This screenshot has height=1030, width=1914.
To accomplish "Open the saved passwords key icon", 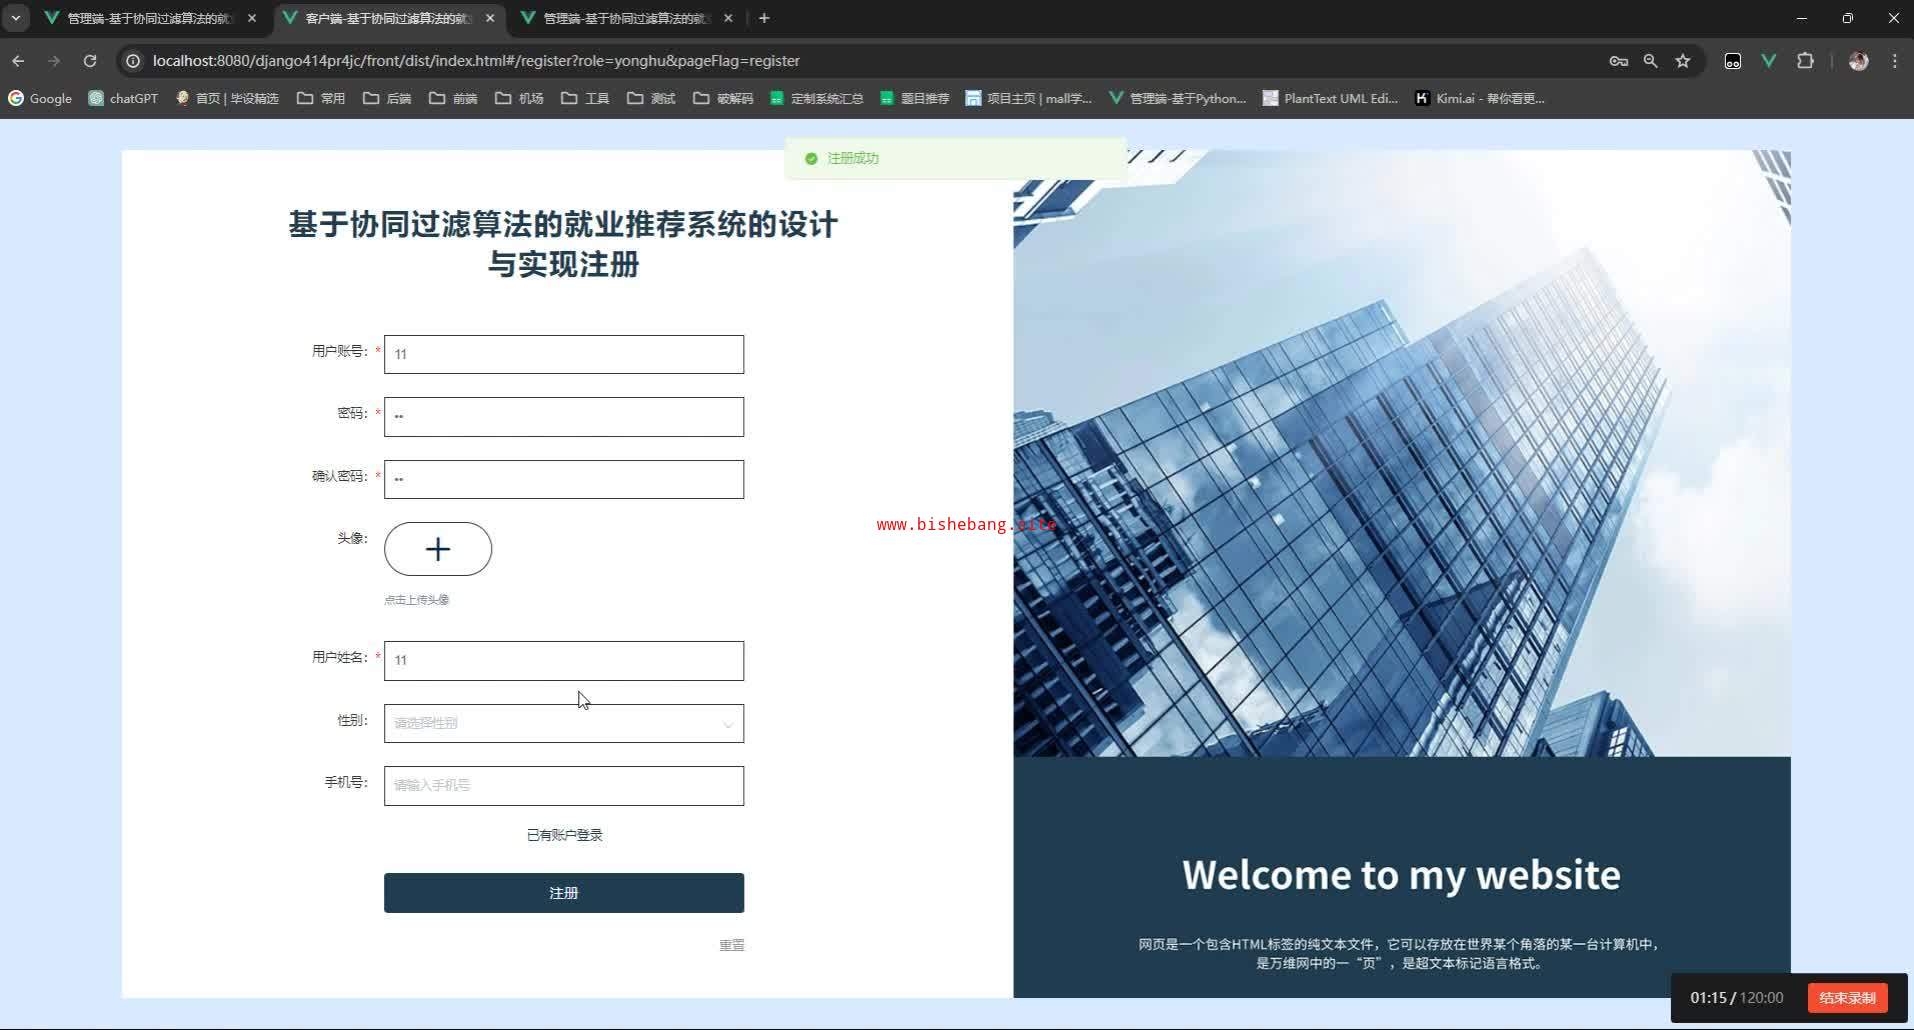I will 1618,61.
